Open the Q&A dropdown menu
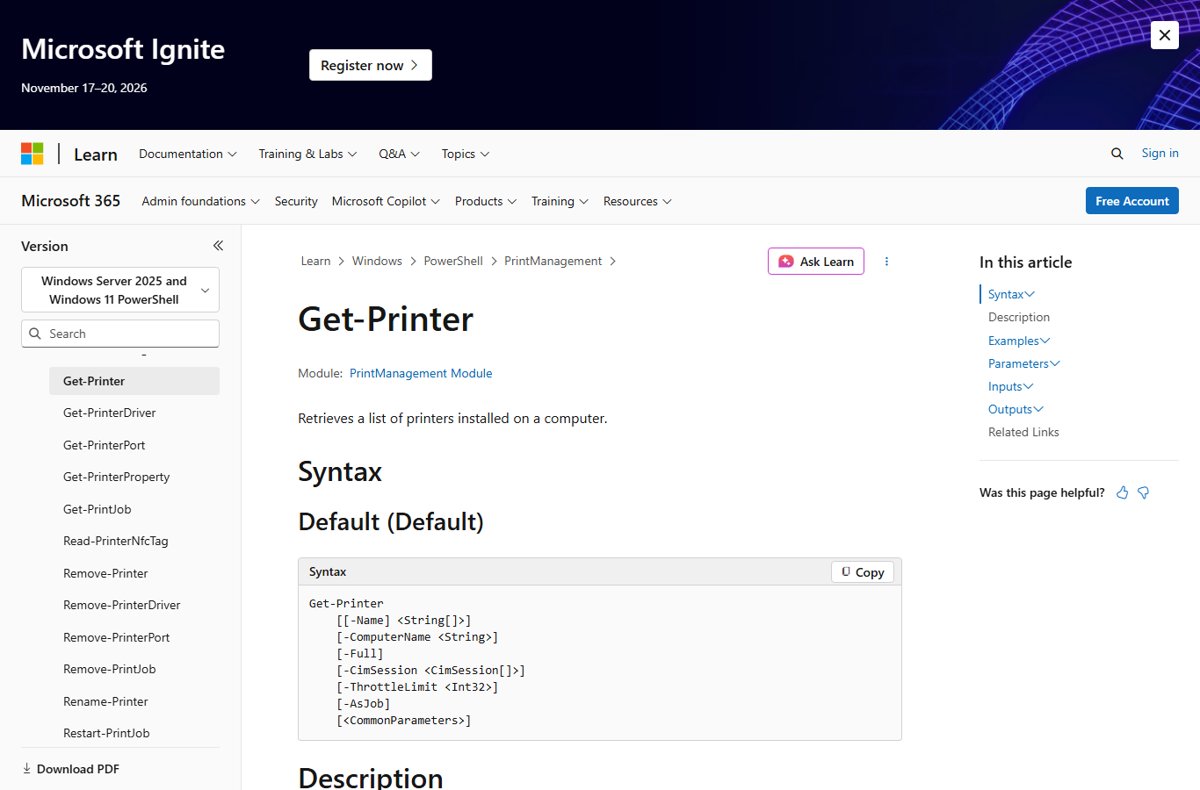 tap(399, 154)
